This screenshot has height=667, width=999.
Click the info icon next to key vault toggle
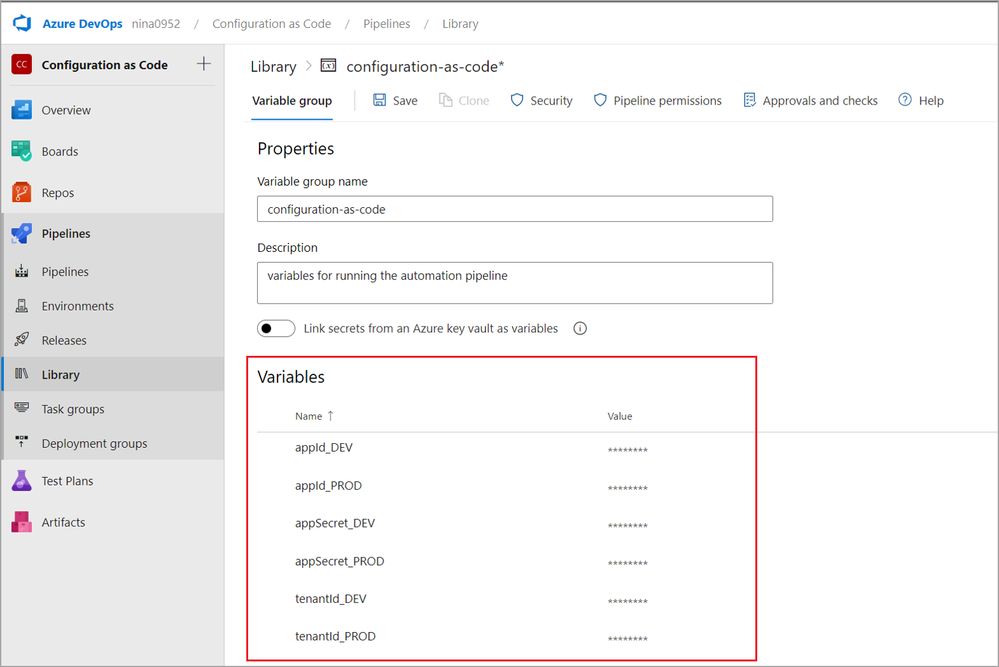(x=580, y=328)
